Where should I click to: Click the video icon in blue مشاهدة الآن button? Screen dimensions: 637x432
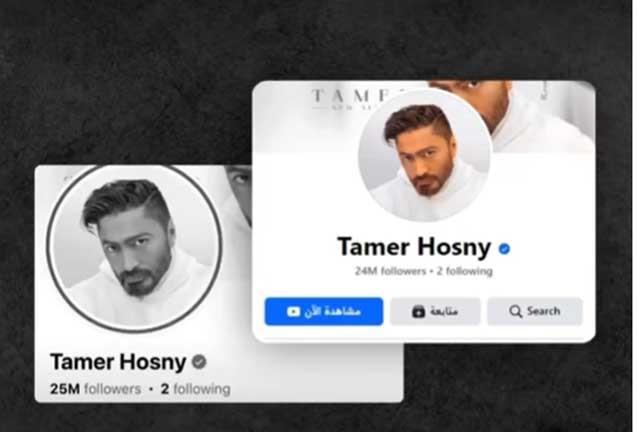click(x=293, y=312)
